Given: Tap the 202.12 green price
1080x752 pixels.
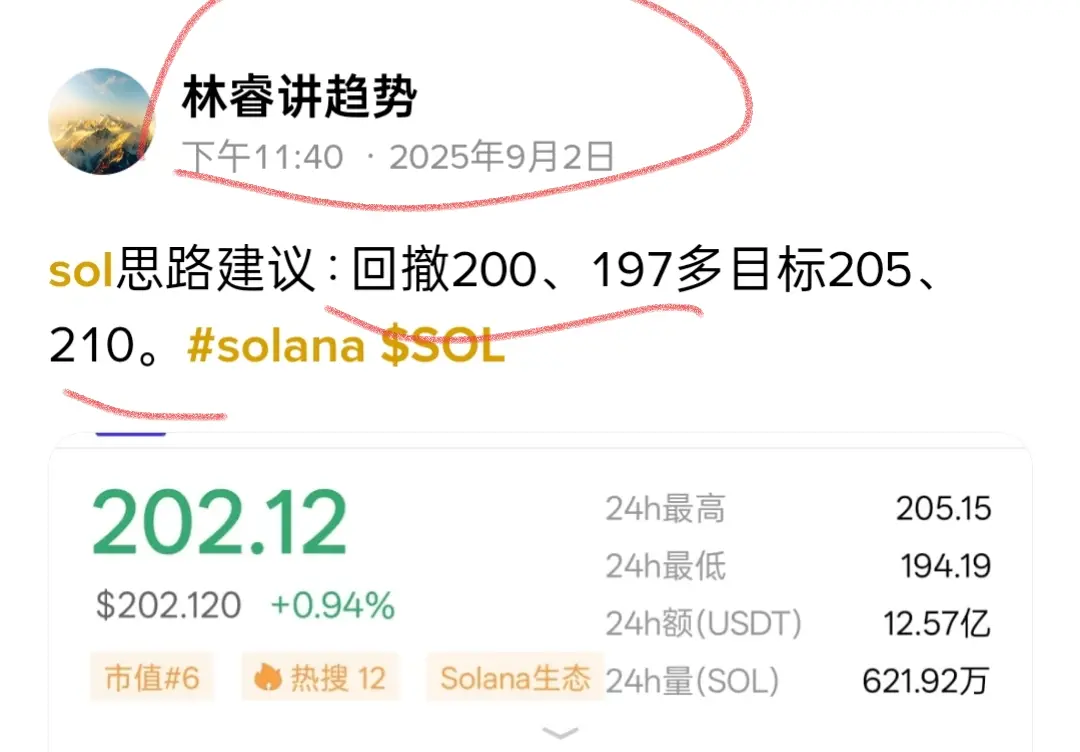Looking at the screenshot, I should pyautogui.click(x=219, y=522).
